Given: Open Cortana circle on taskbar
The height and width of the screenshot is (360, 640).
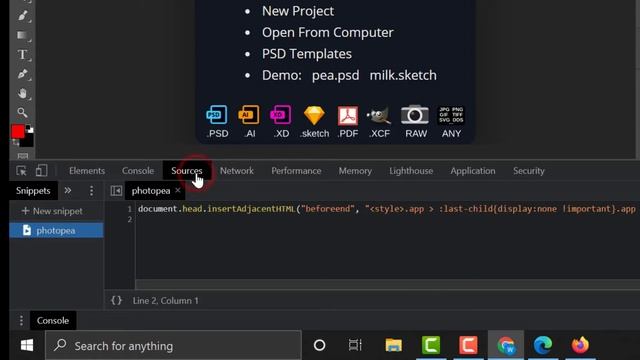Looking at the screenshot, I should (319, 345).
